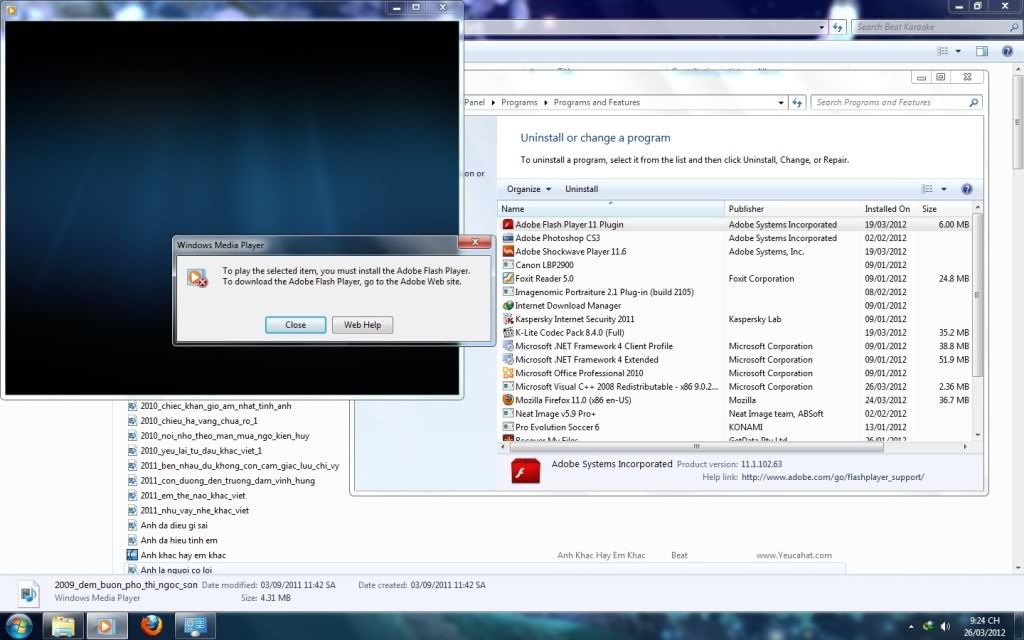Open the flashplayer_support help link
Image resolution: width=1024 pixels, height=640 pixels.
tap(833, 477)
